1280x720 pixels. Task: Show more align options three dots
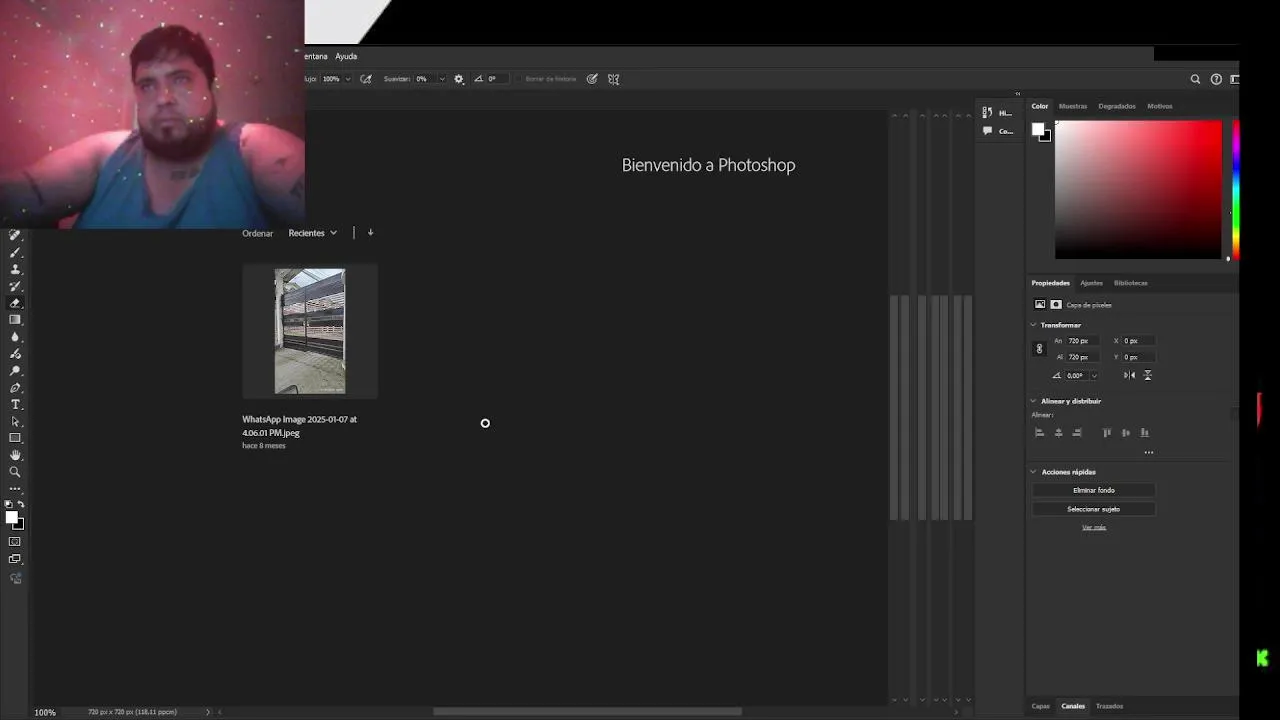click(1149, 452)
